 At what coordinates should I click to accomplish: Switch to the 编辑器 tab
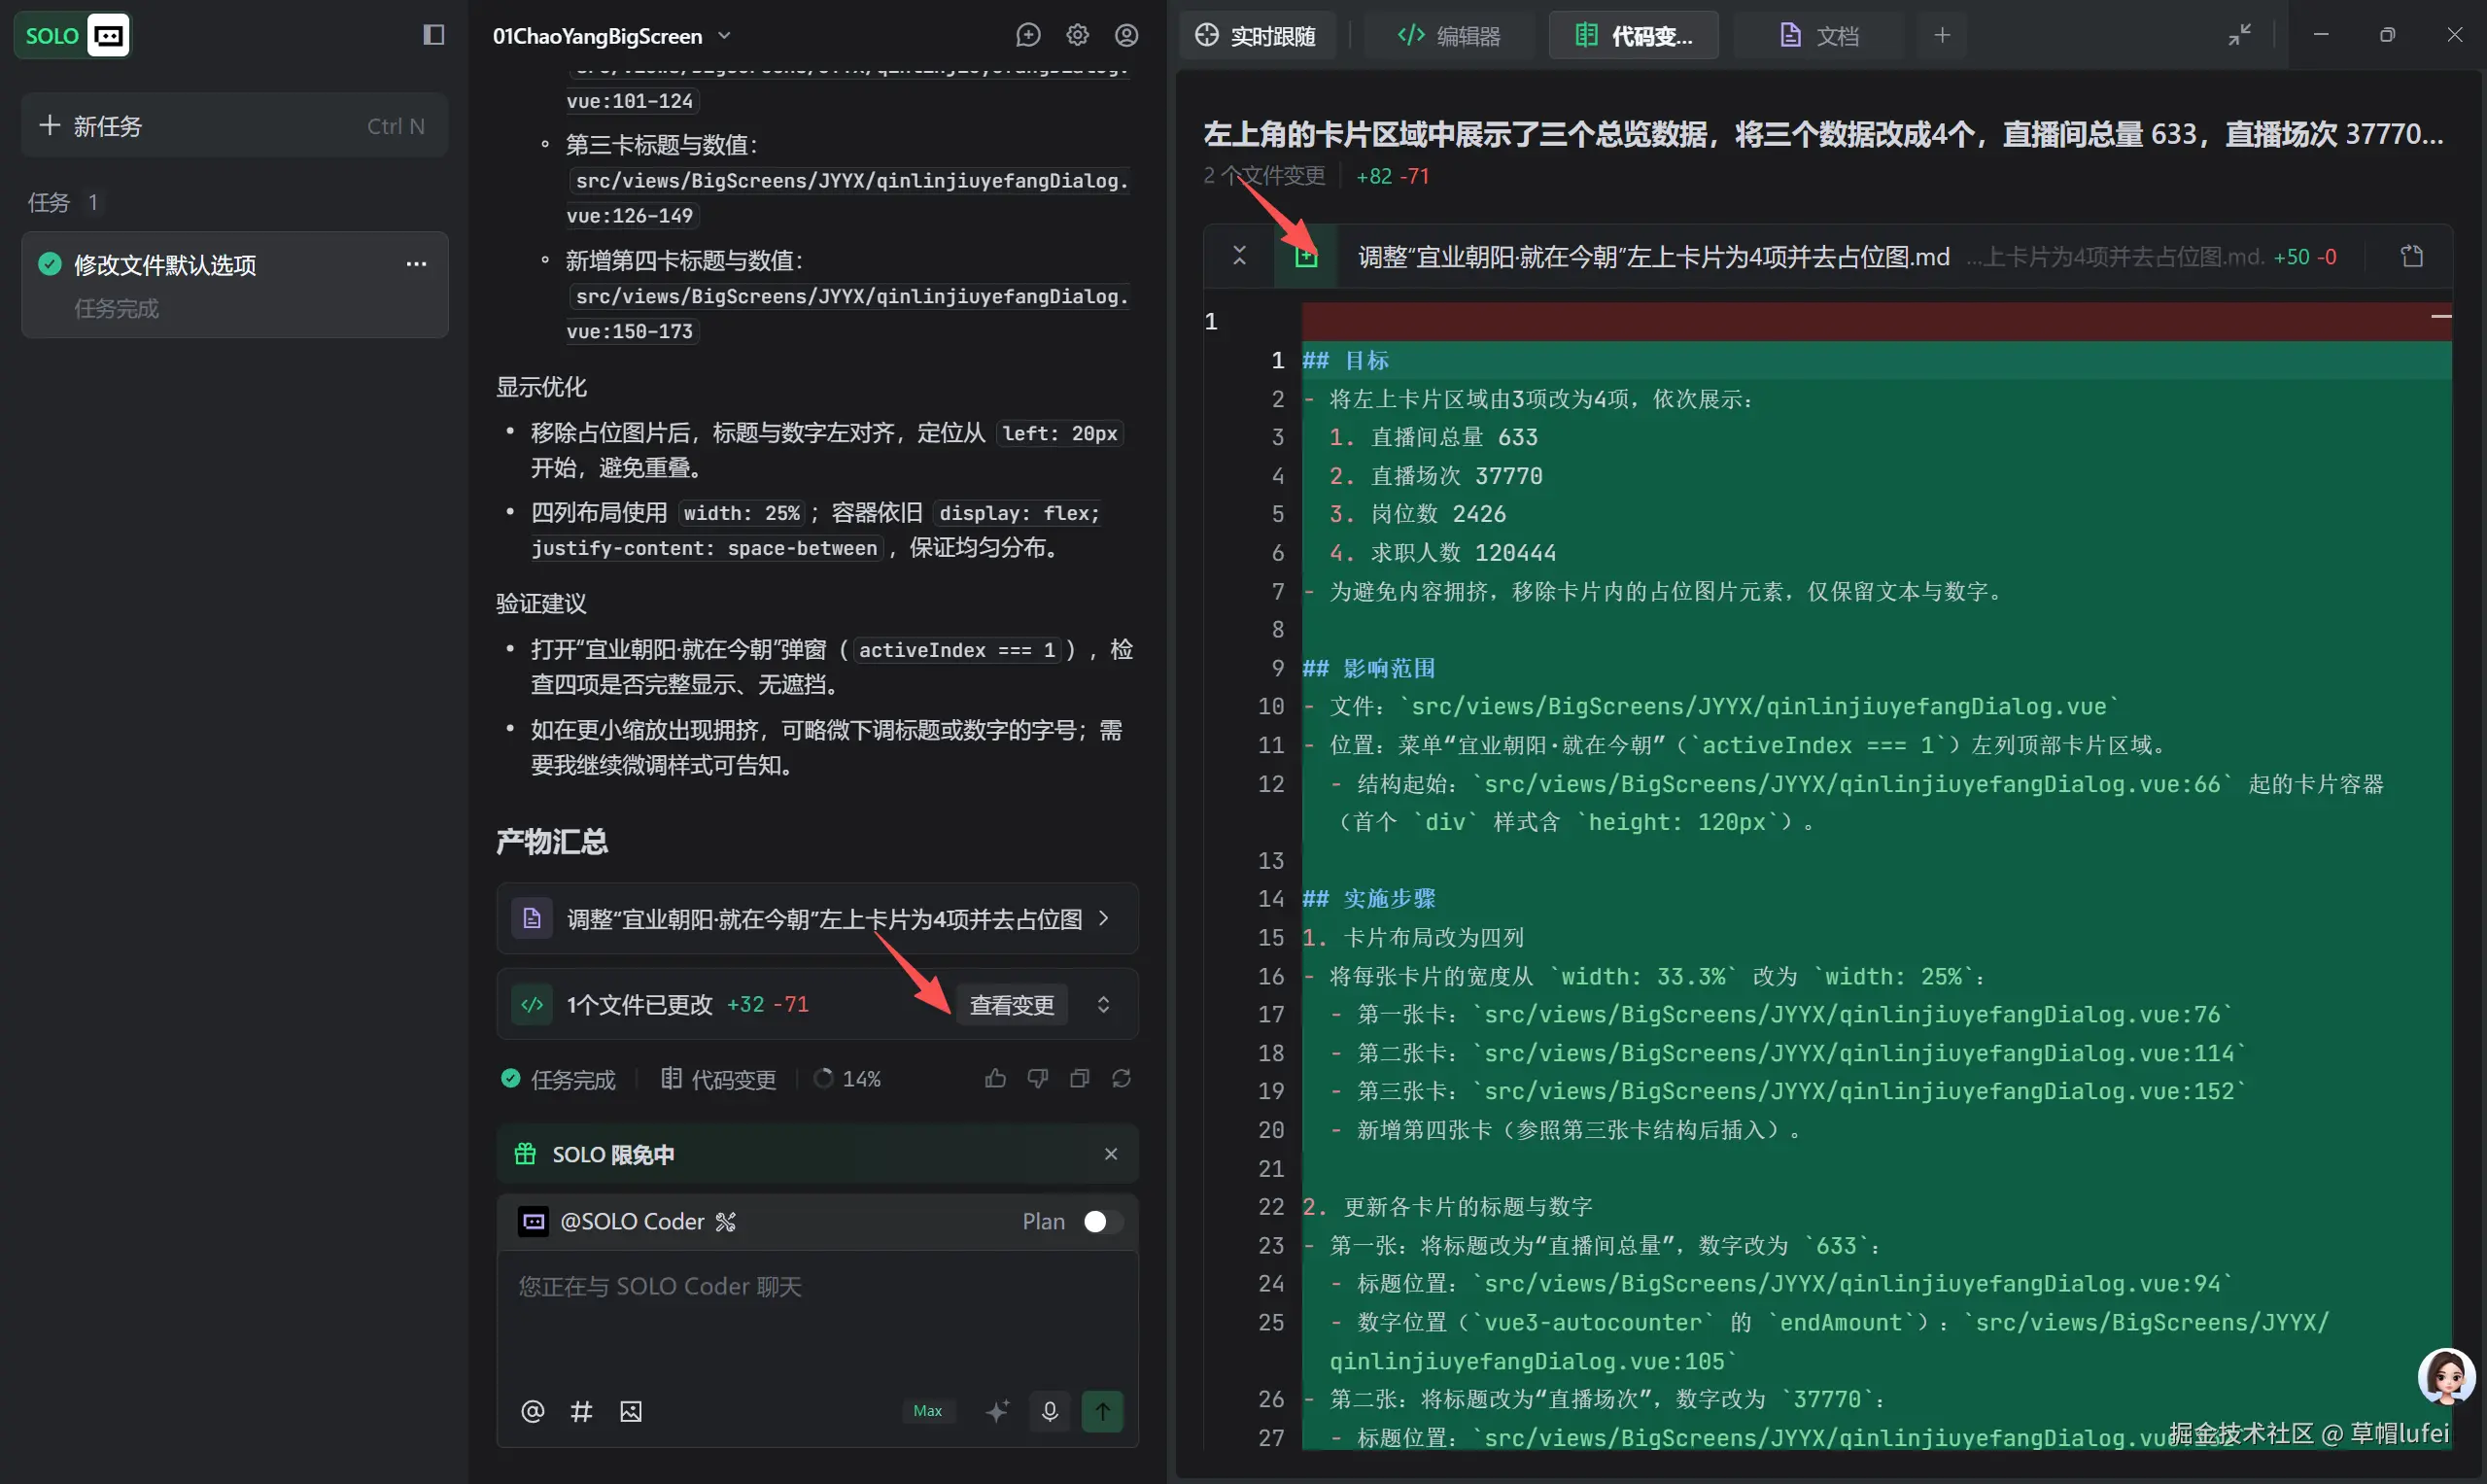(x=1449, y=36)
